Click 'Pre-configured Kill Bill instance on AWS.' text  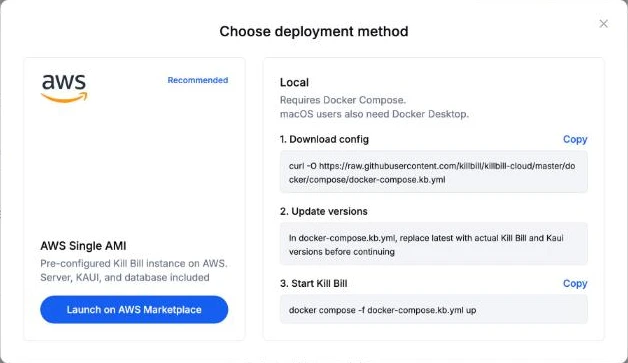tap(134, 263)
